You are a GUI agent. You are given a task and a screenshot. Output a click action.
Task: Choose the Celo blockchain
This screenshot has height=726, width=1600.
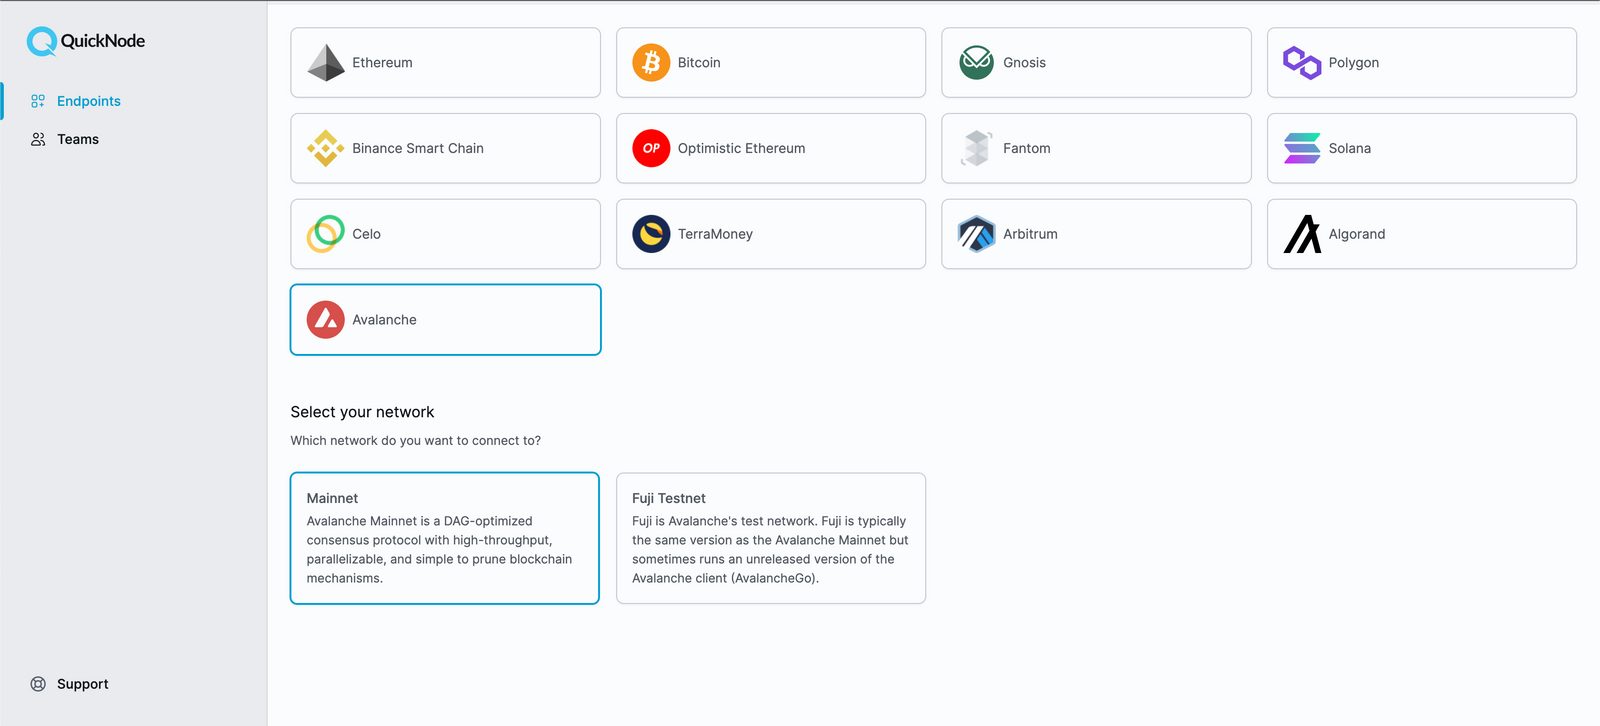point(444,234)
